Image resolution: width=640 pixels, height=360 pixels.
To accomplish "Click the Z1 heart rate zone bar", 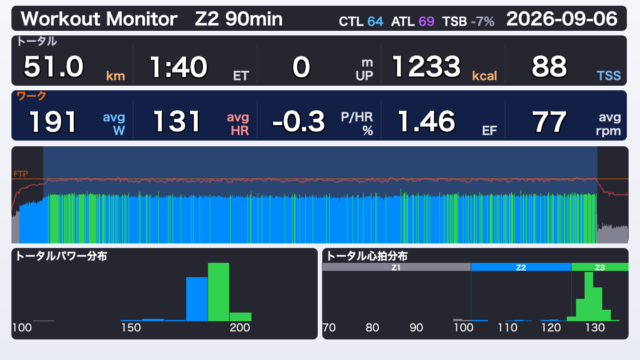I will (396, 267).
